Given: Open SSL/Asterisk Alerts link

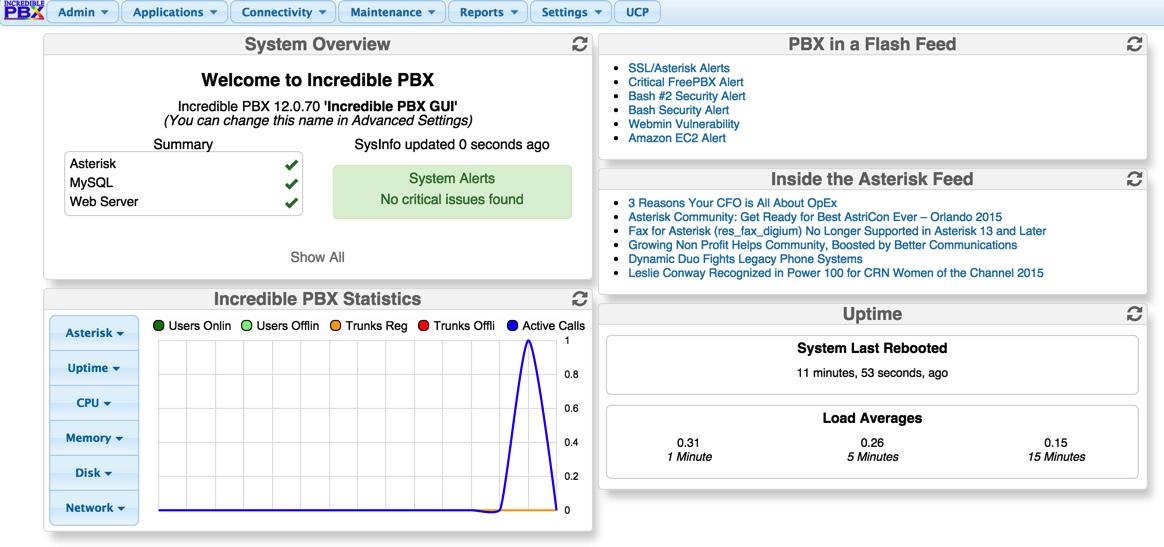Looking at the screenshot, I should [679, 68].
